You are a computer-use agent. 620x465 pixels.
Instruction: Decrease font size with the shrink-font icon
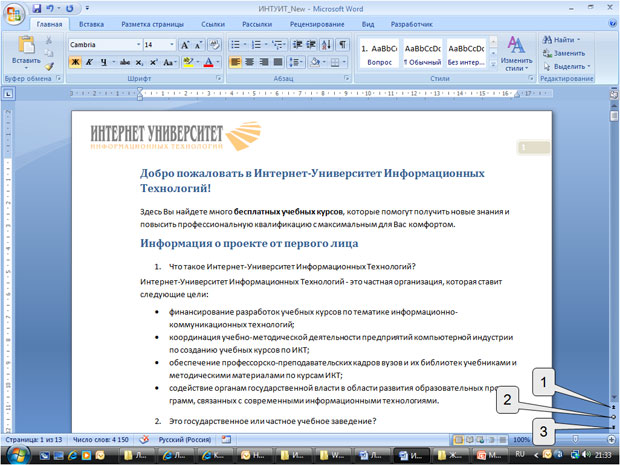tap(198, 45)
